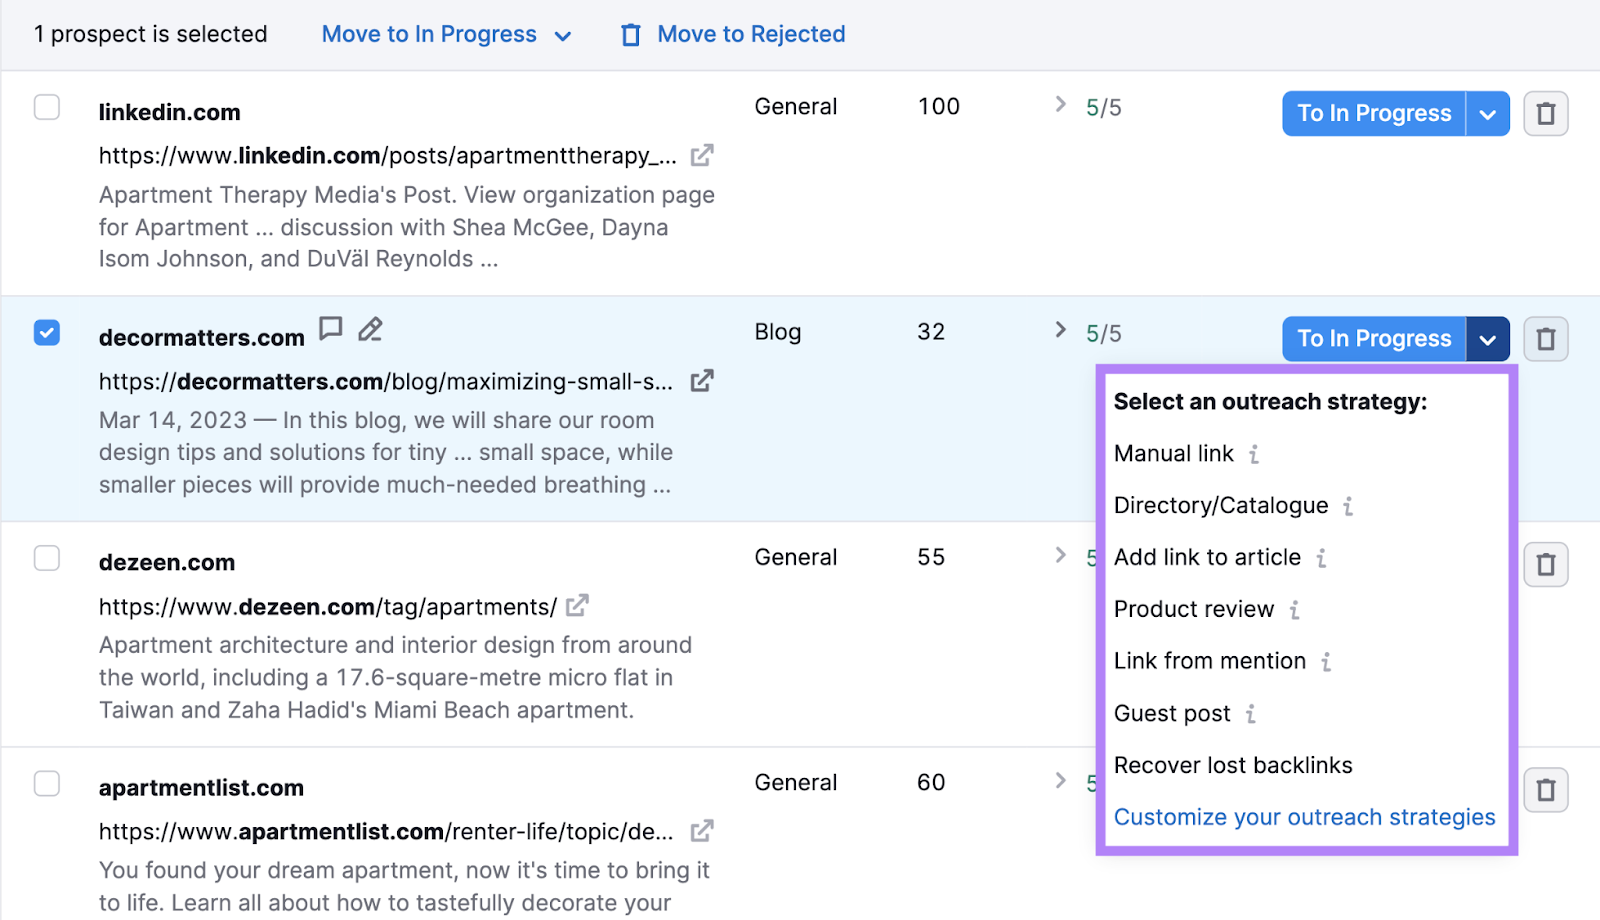Uncheck the decormatters.com checkbox
Screen dimensions: 1600x920
point(46,332)
